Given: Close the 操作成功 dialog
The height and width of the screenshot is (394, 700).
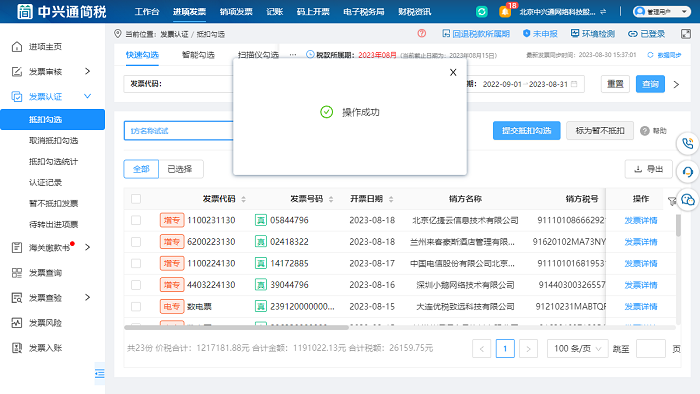Looking at the screenshot, I should pos(453,72).
